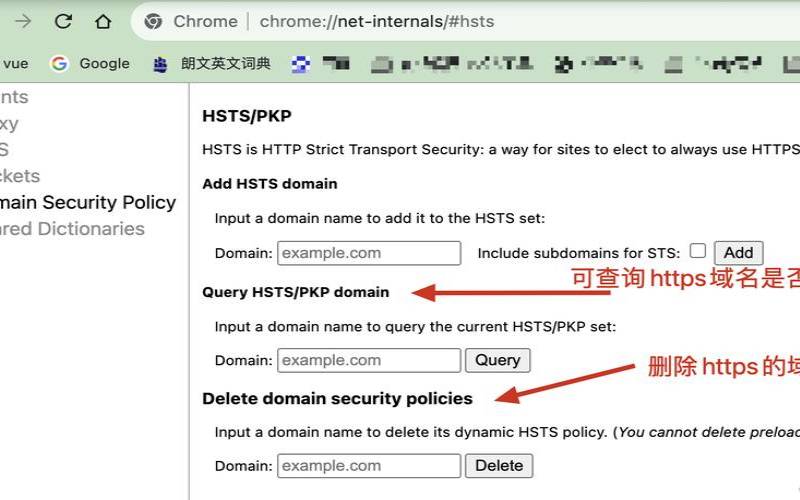Click the Delete domain security policies heading
This screenshot has height=500, width=800.
point(338,398)
